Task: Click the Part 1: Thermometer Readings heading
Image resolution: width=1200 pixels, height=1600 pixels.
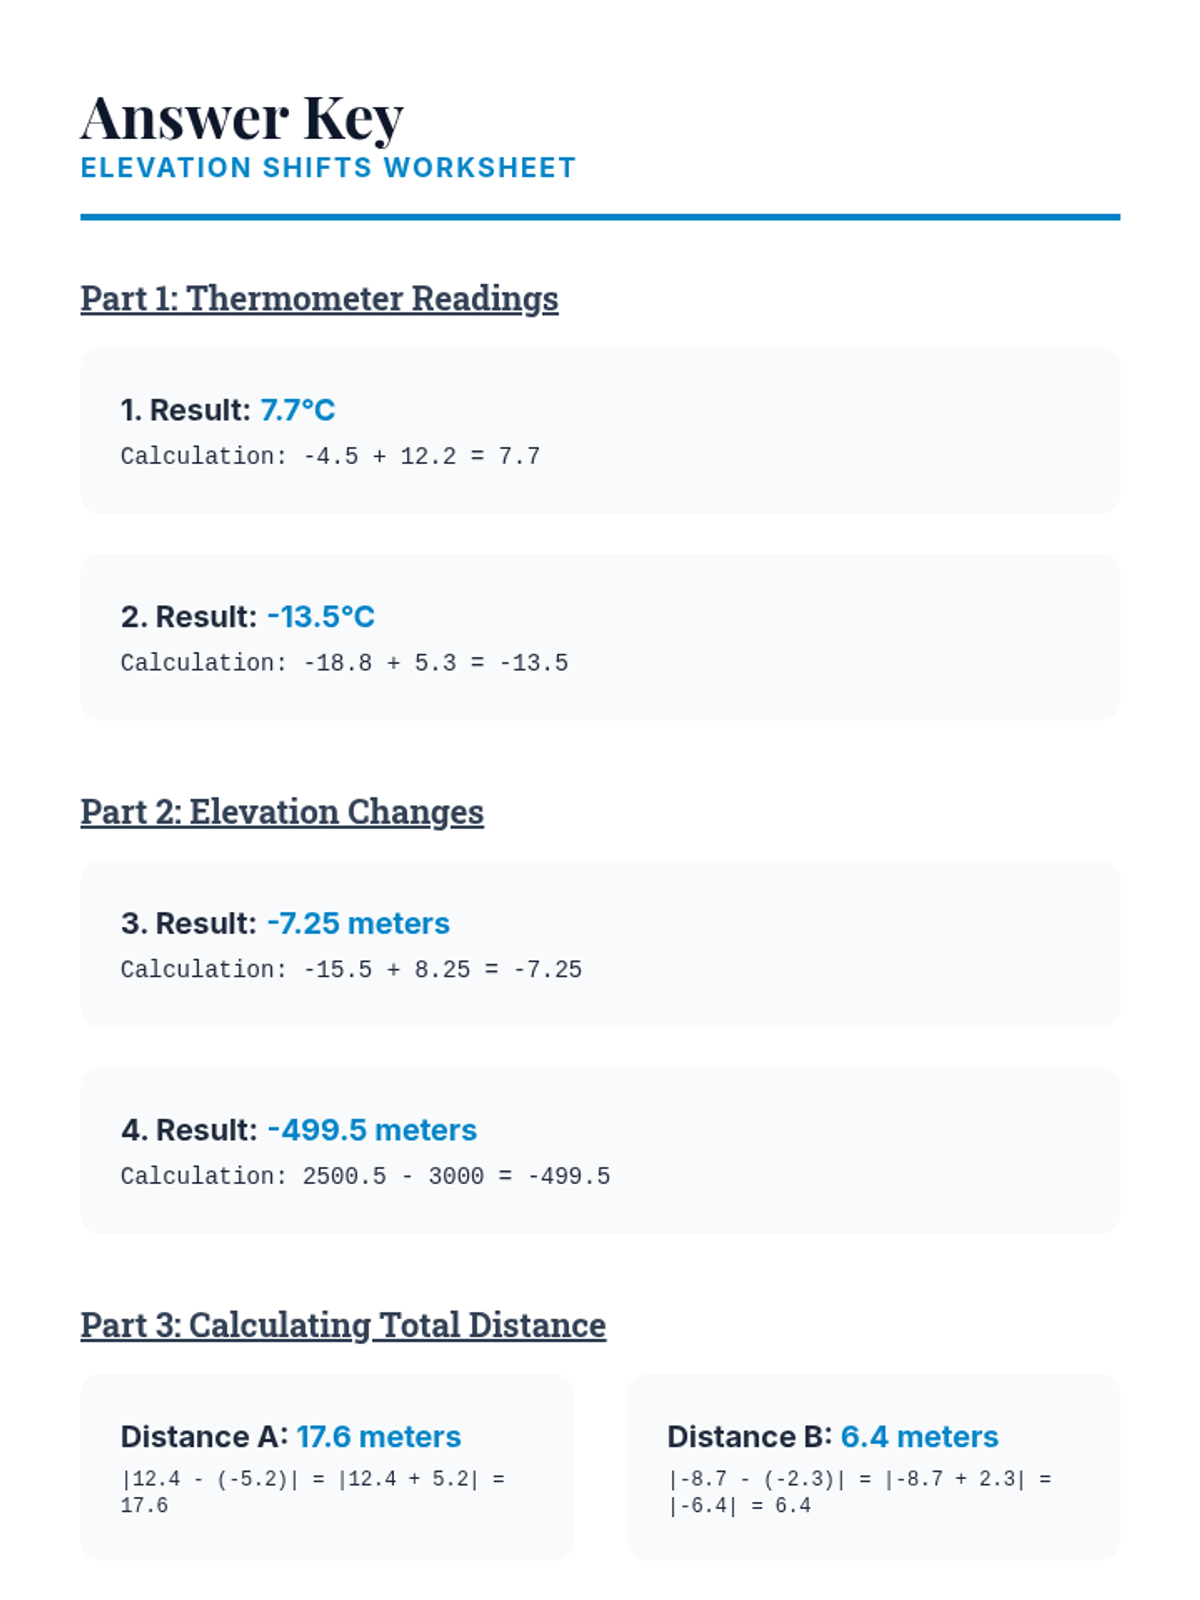Action: coord(319,298)
